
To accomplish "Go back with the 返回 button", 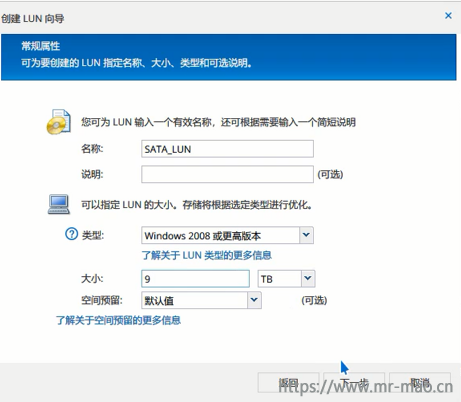I will (x=288, y=382).
